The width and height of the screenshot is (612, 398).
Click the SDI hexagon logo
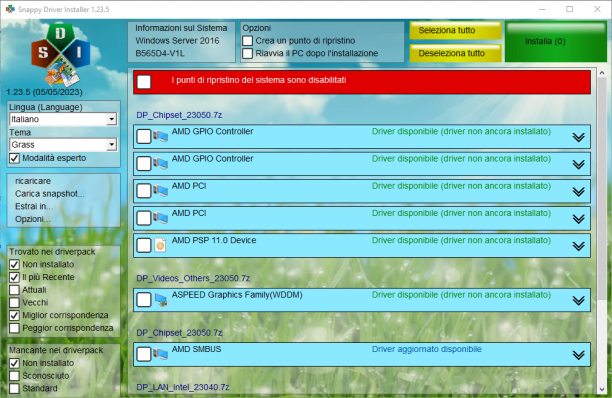(x=60, y=55)
